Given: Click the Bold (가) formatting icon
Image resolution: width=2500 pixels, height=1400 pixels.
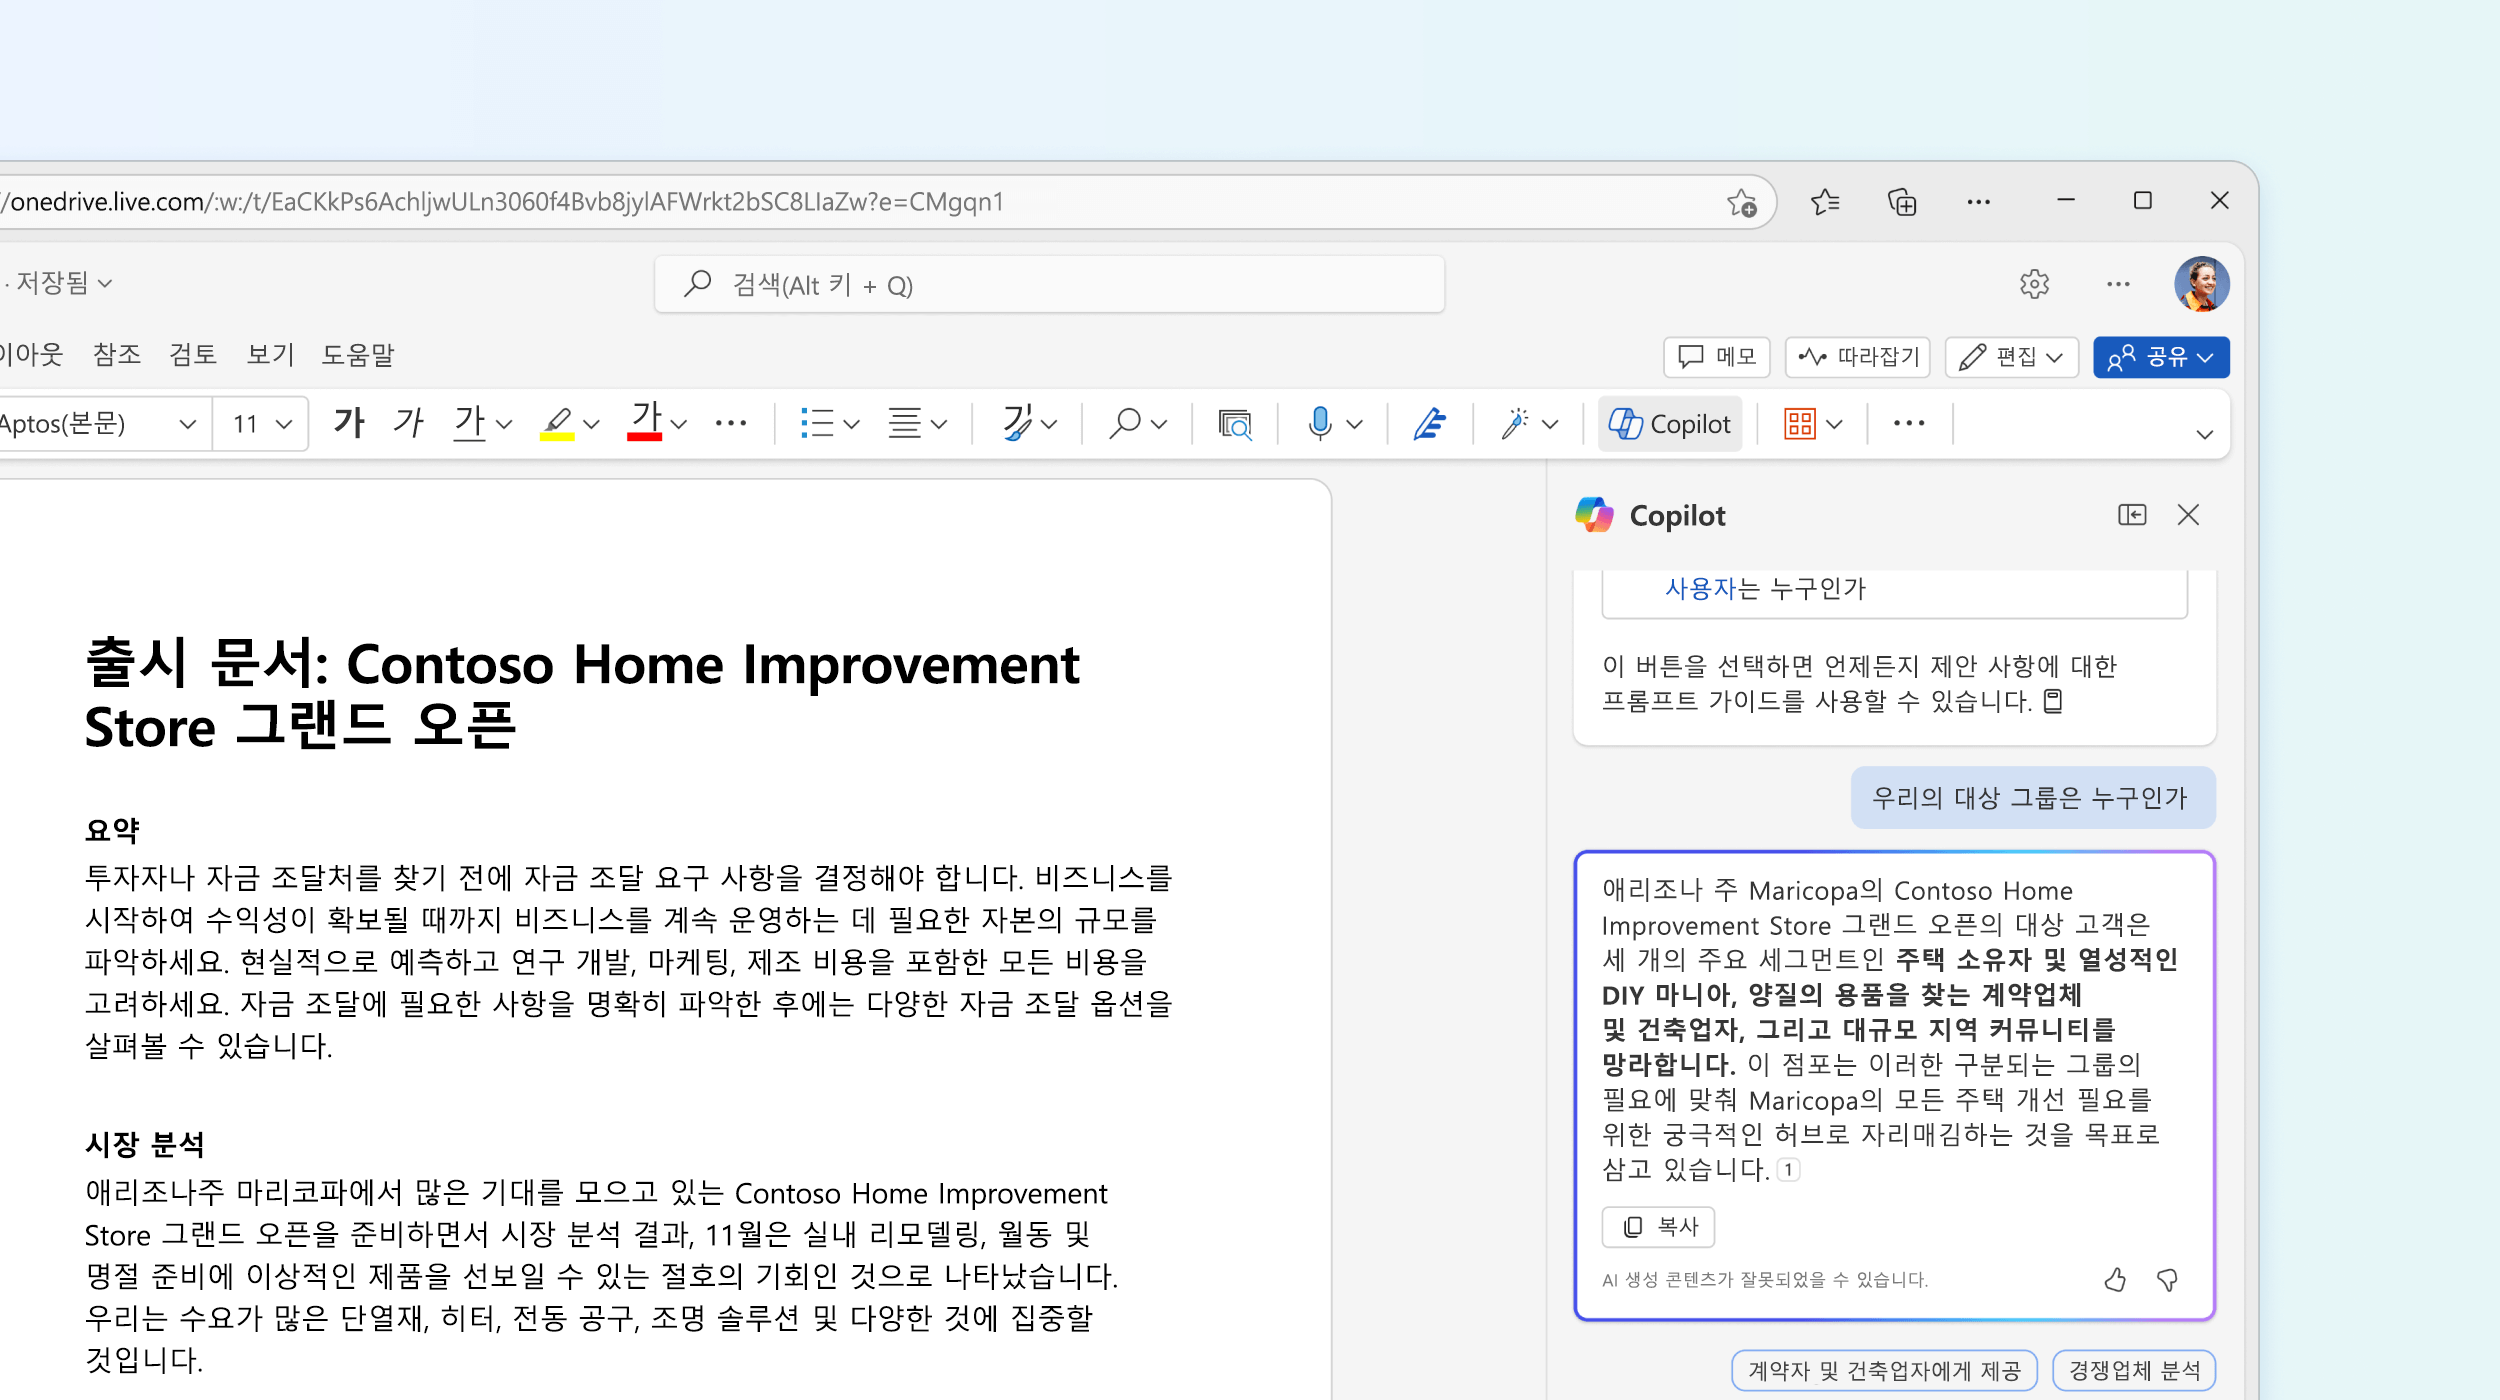Looking at the screenshot, I should point(349,423).
